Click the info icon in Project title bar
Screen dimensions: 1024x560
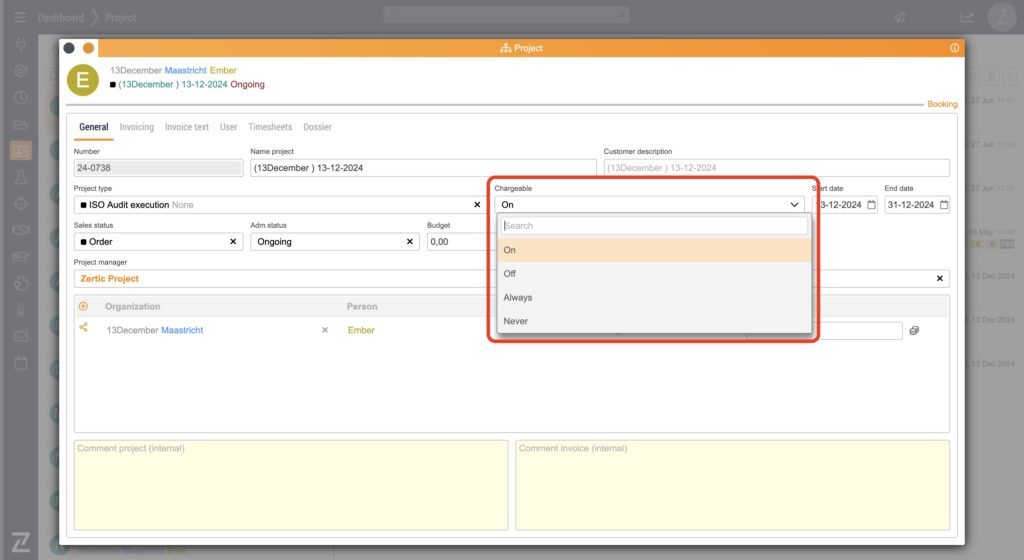pyautogui.click(x=954, y=48)
